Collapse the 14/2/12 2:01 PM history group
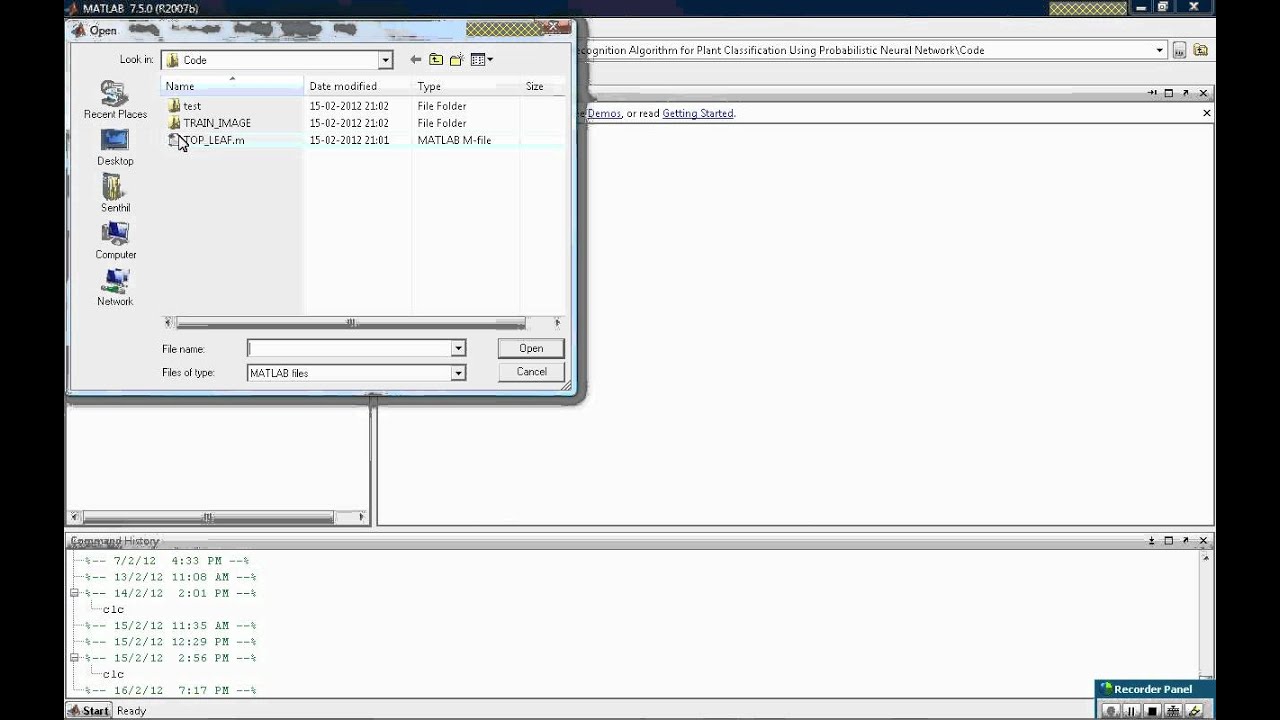Viewport: 1280px width, 720px height. pyautogui.click(x=74, y=593)
